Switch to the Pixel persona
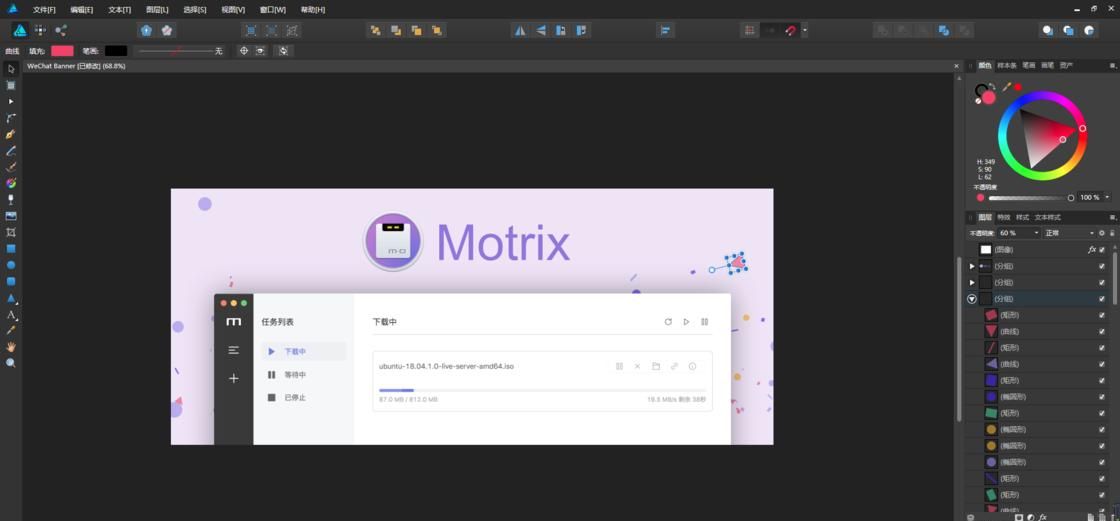Image resolution: width=1120 pixels, height=521 pixels. click(x=40, y=30)
